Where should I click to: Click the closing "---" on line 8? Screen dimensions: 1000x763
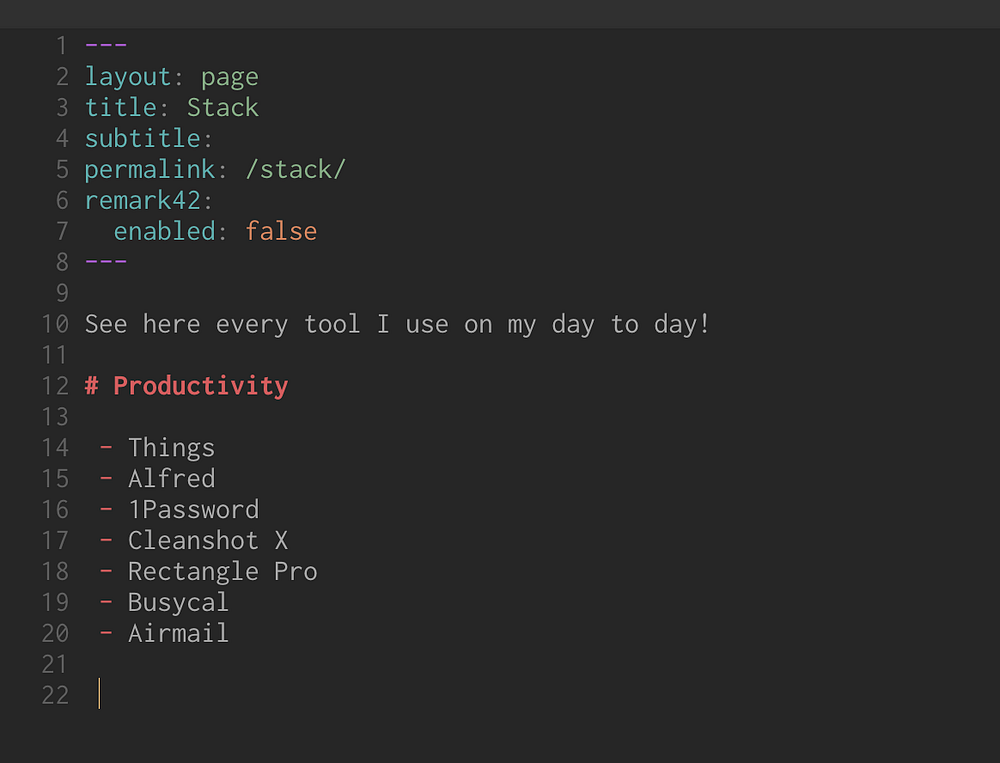(106, 262)
